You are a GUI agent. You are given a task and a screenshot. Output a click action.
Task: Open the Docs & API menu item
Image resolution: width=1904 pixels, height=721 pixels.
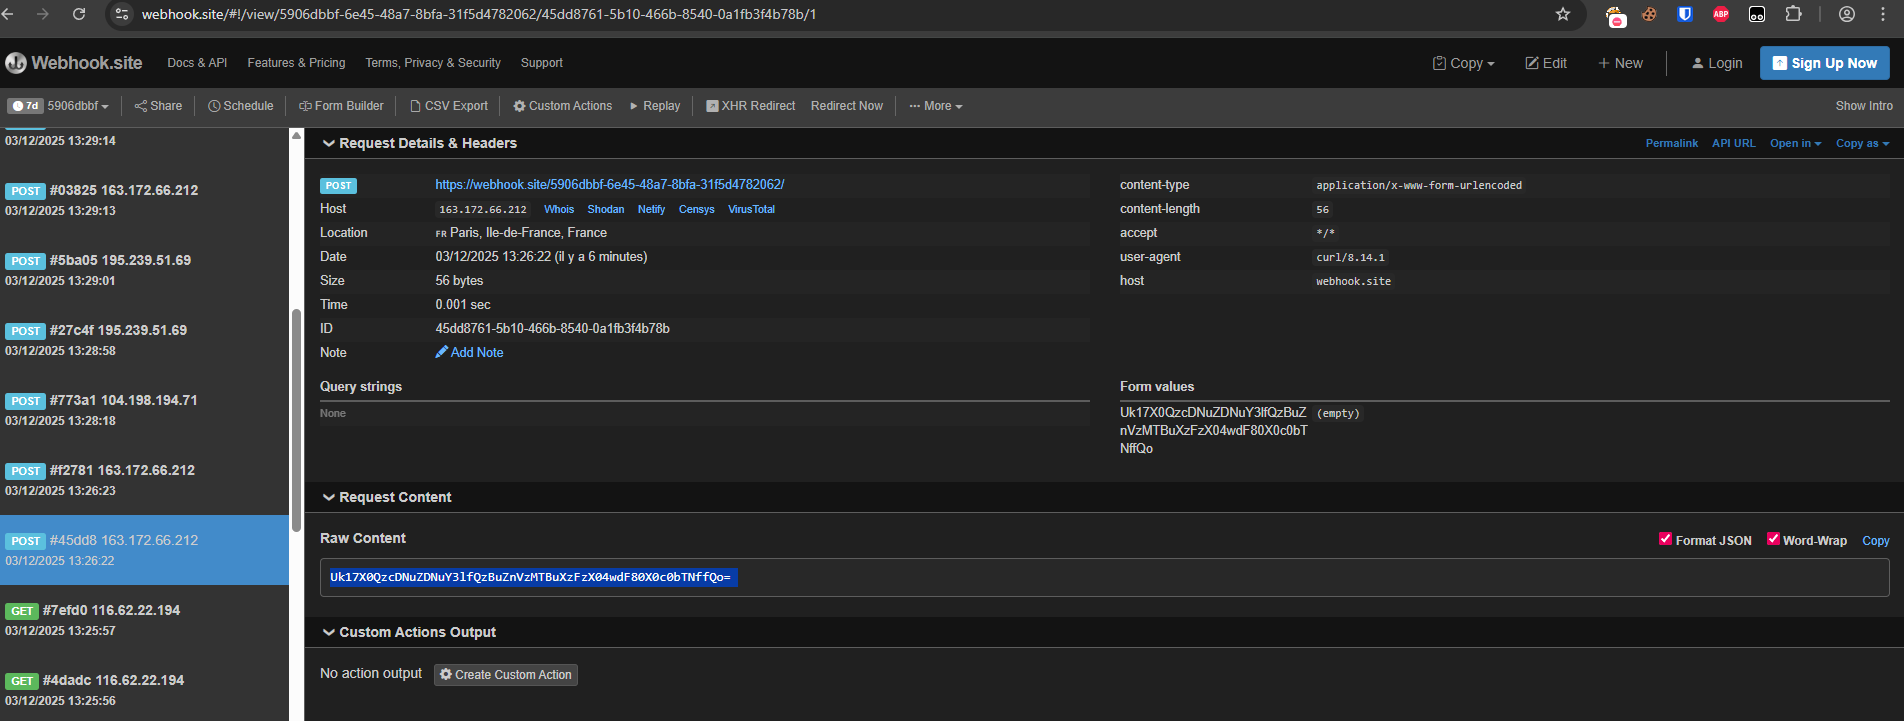click(197, 63)
